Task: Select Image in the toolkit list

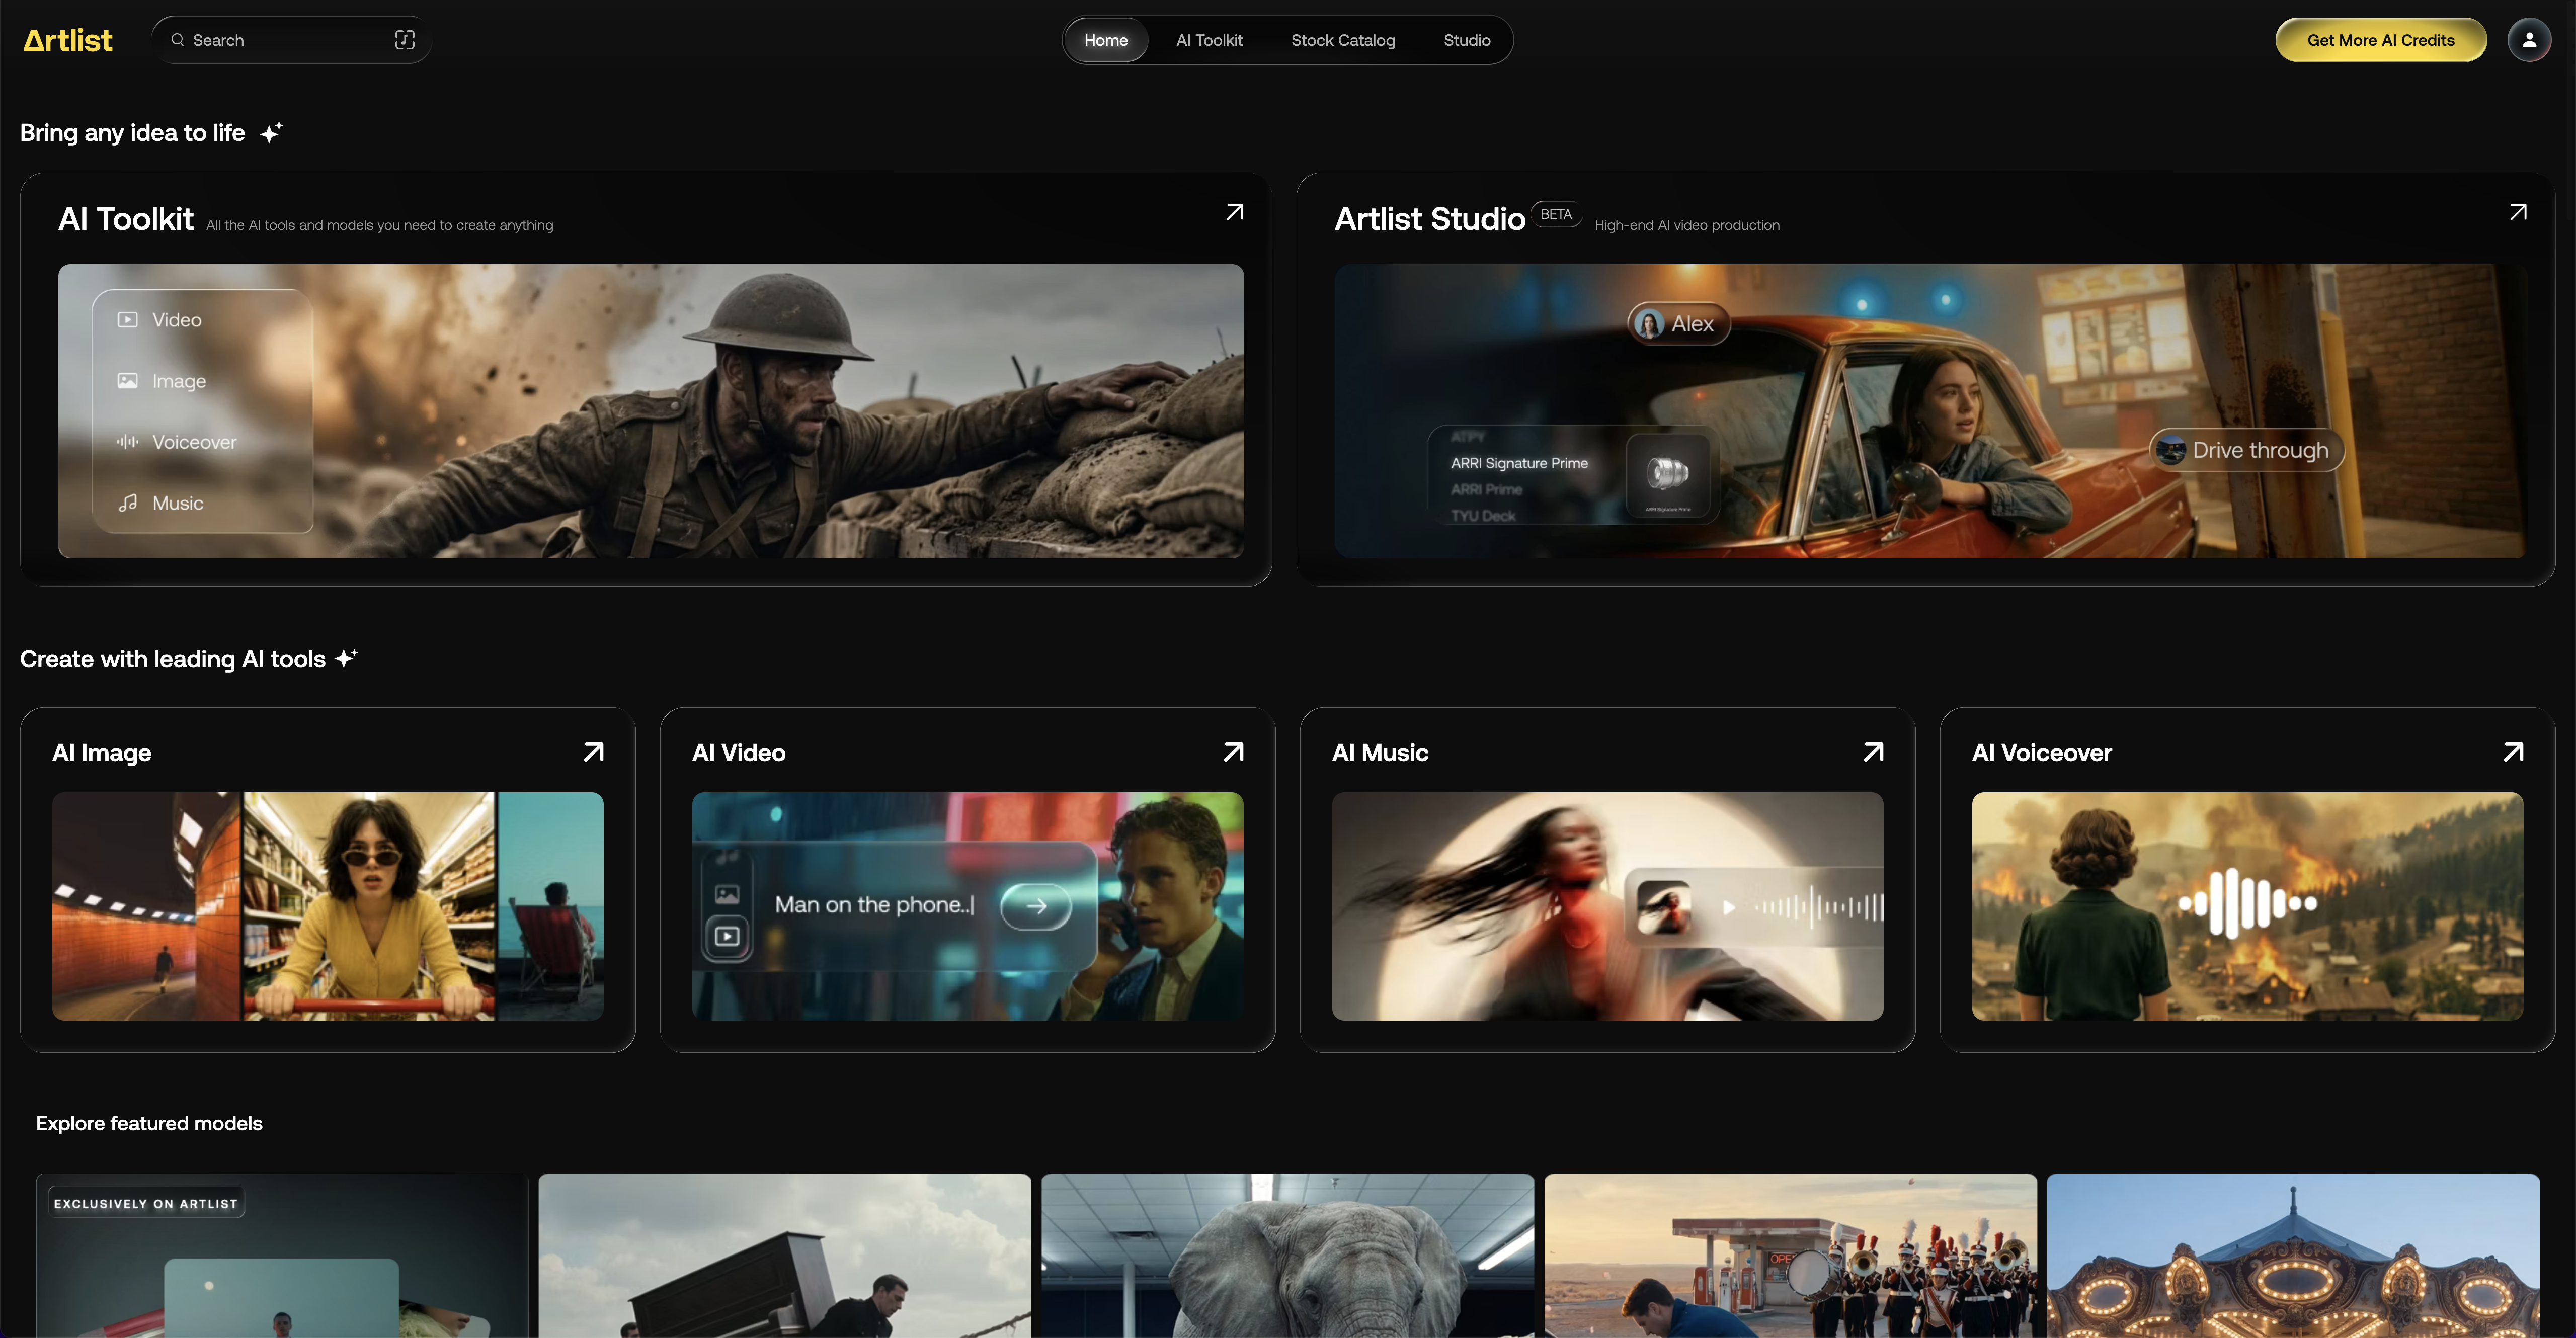Action: 179,381
